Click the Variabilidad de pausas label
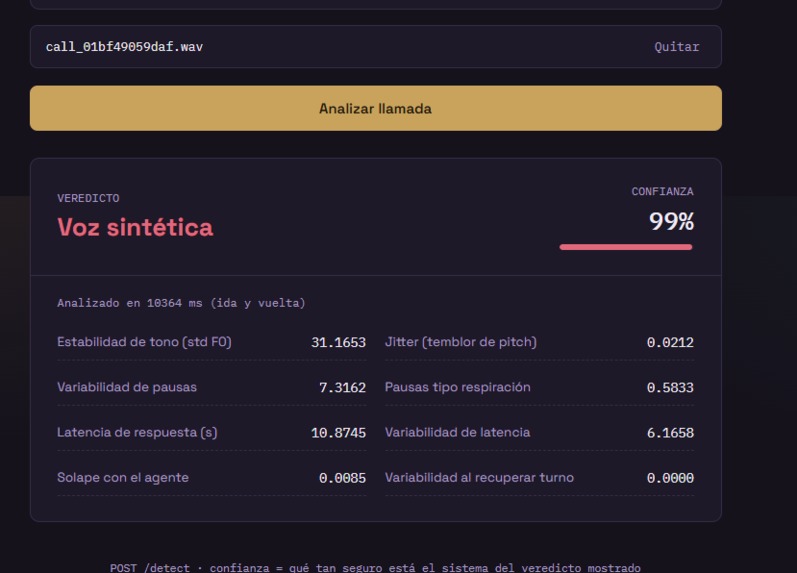 127,387
